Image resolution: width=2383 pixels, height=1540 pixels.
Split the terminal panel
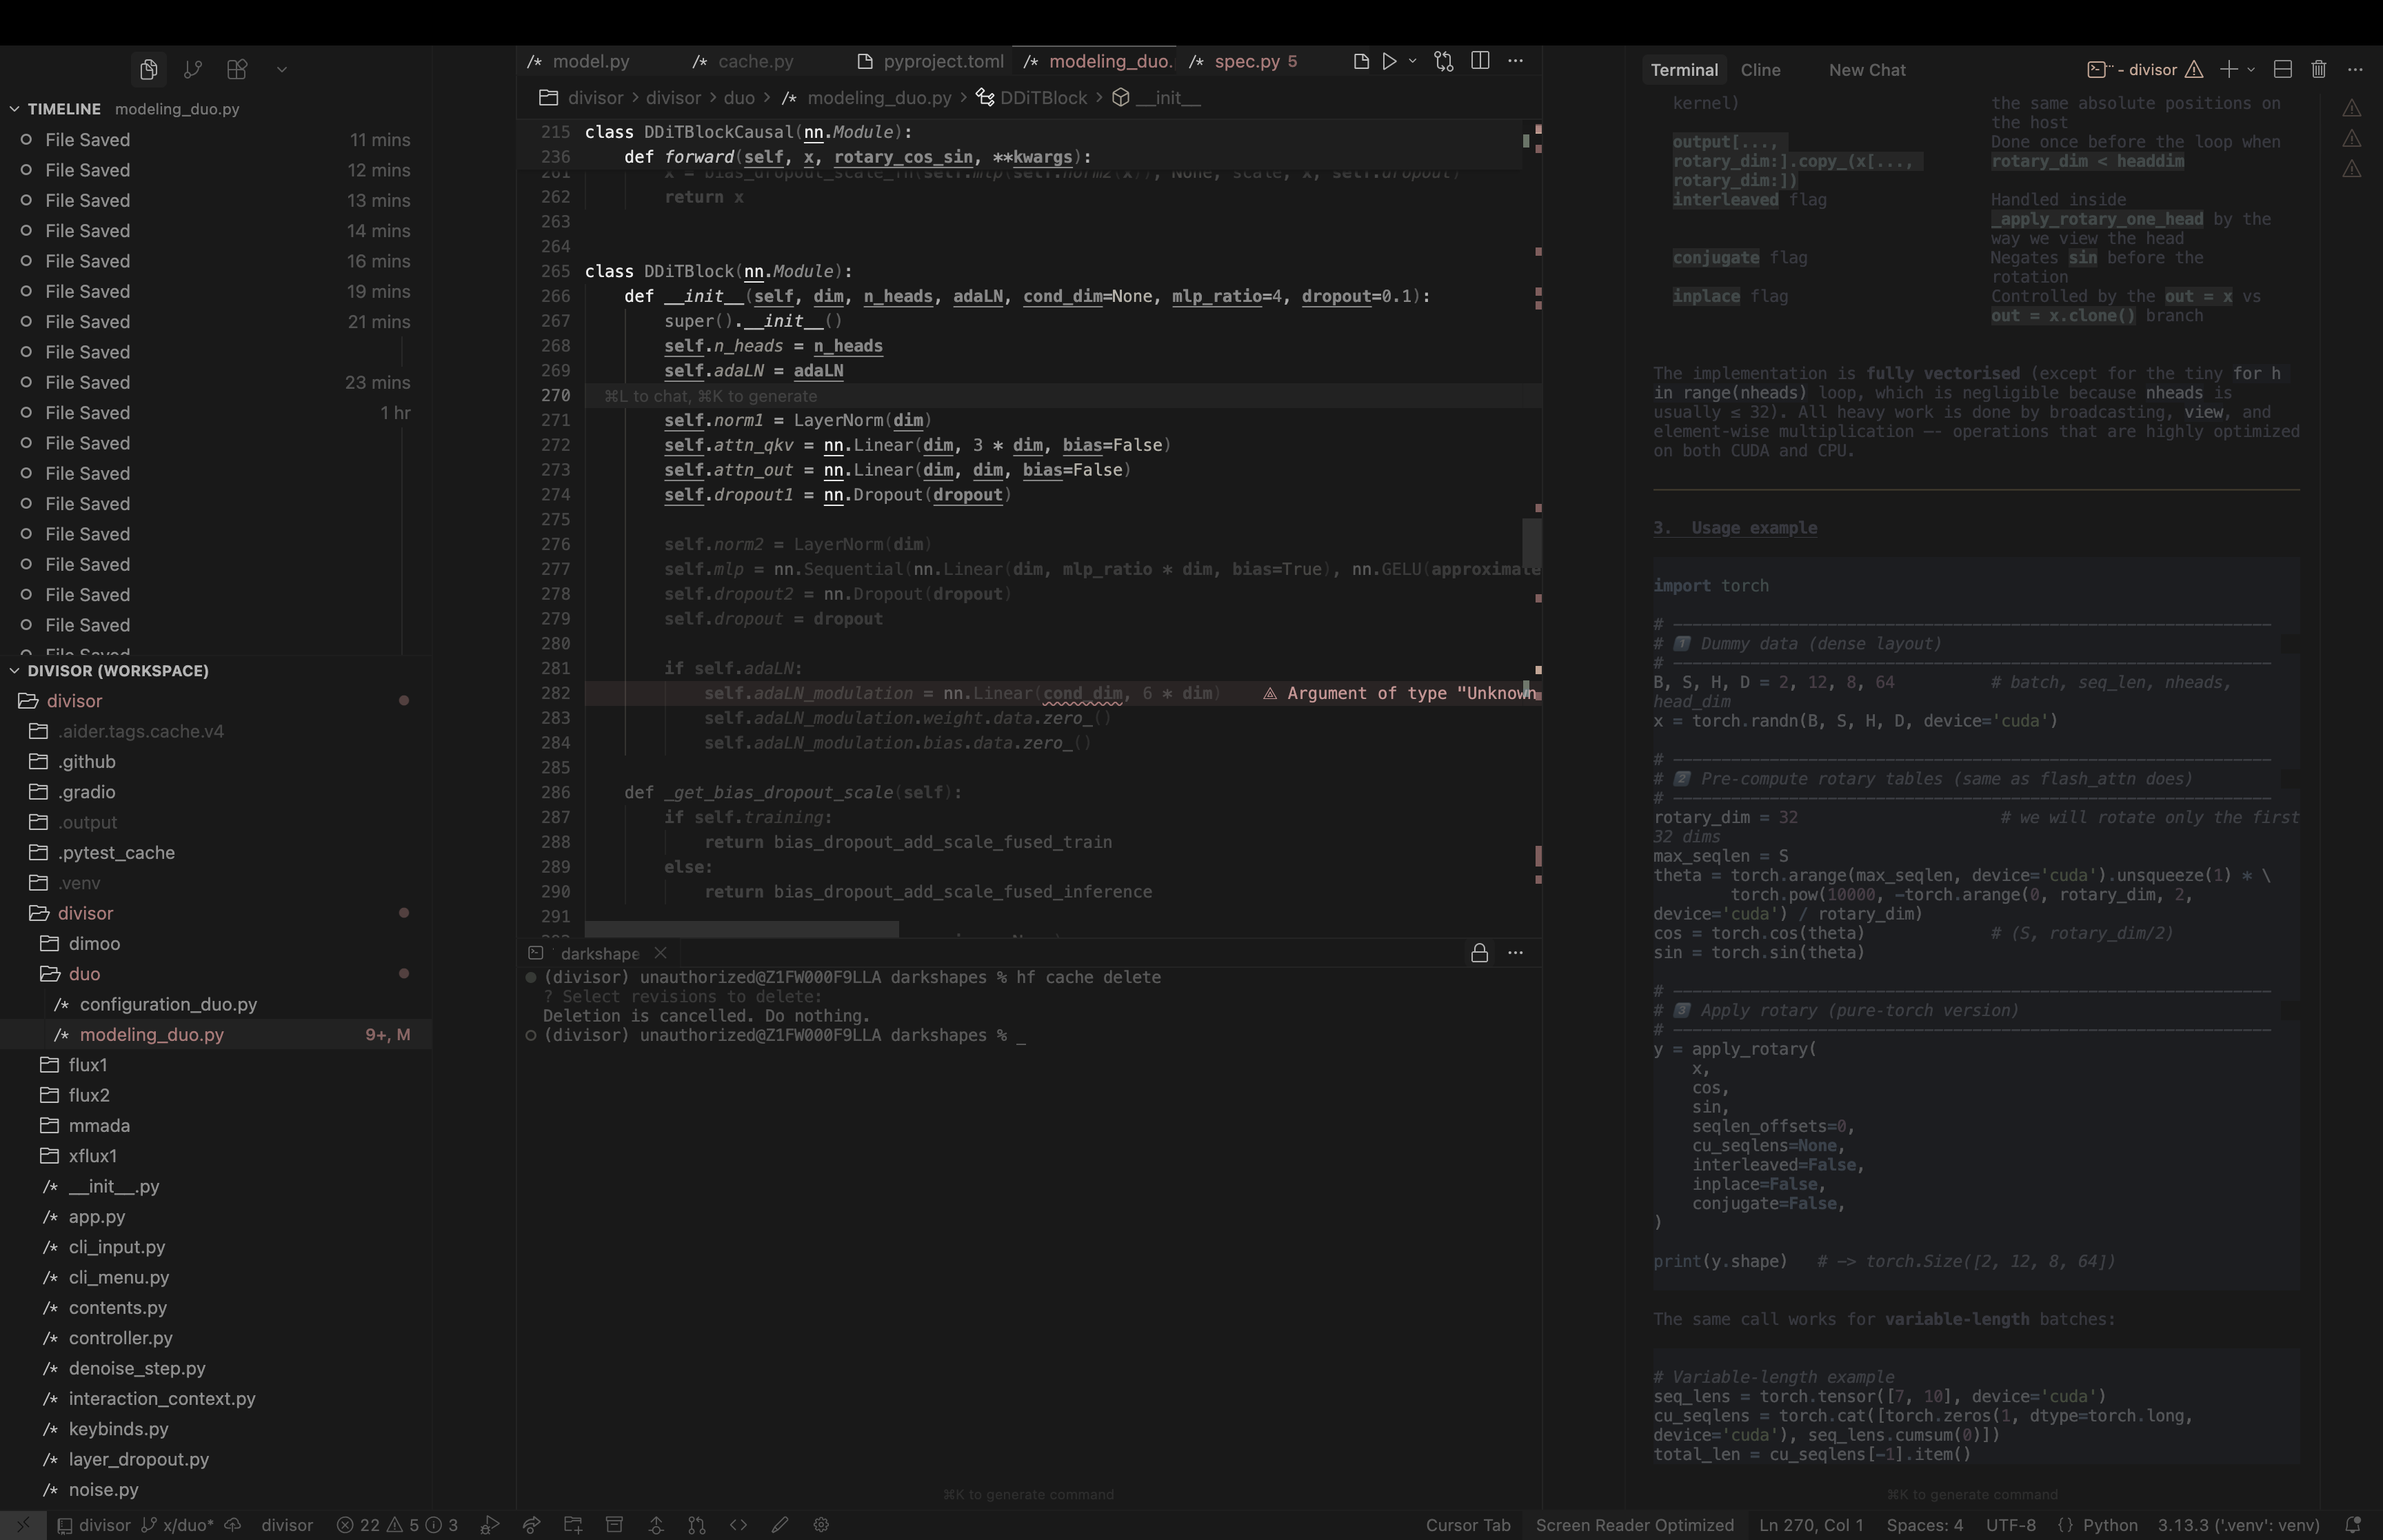pyautogui.click(x=2282, y=69)
